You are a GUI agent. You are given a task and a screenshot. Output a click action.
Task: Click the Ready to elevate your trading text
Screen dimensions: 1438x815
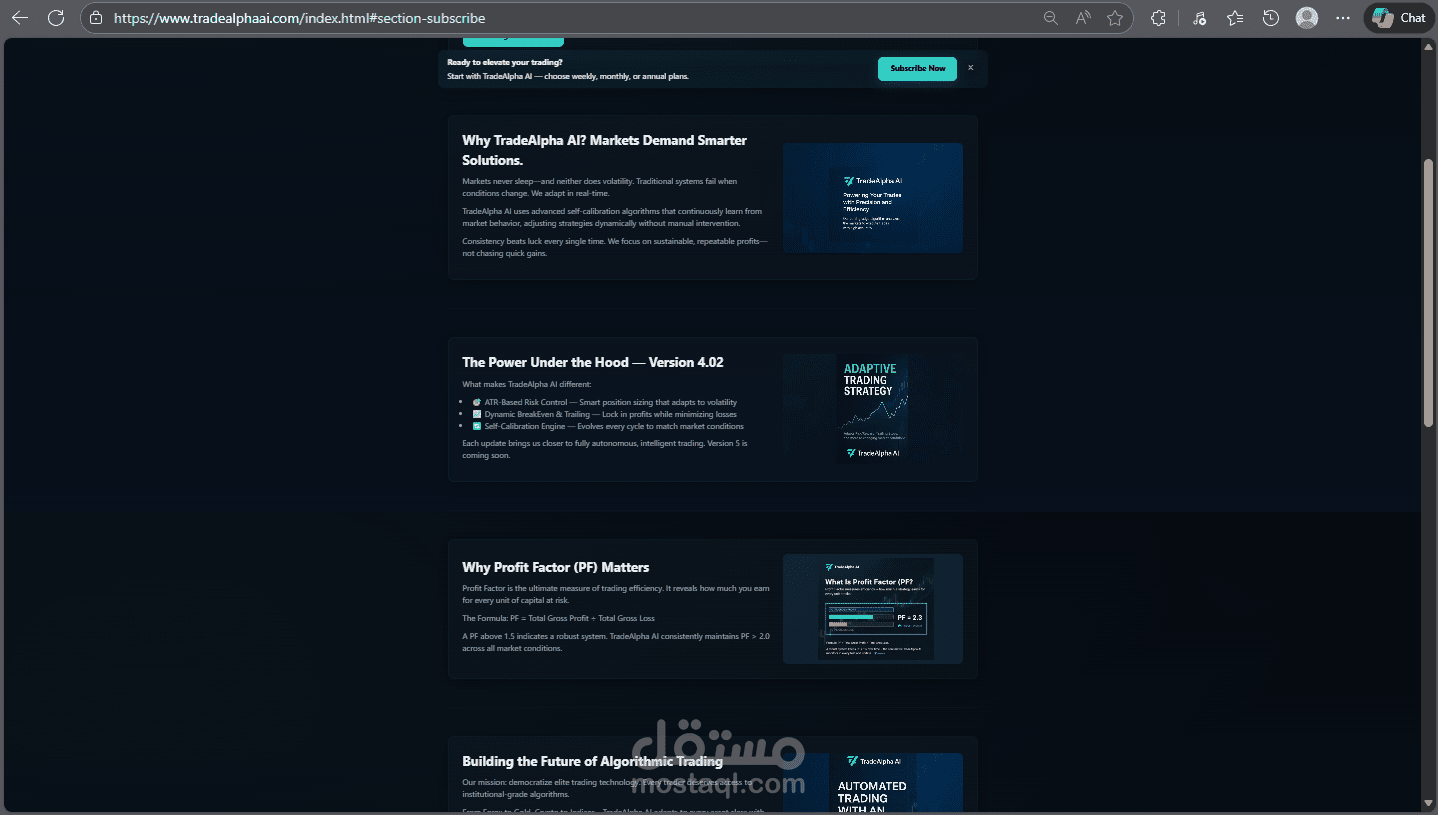(505, 62)
